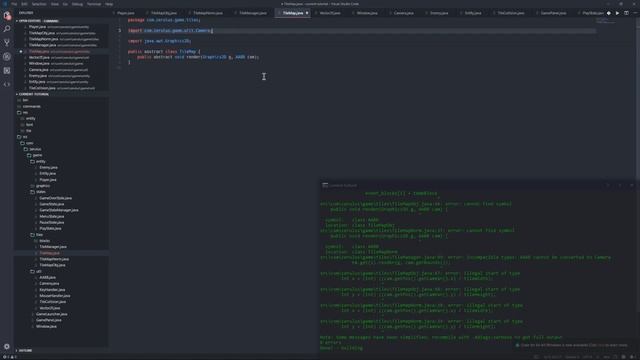Collapse the entity folder under game
The width and height of the screenshot is (640, 360).
[40, 161]
